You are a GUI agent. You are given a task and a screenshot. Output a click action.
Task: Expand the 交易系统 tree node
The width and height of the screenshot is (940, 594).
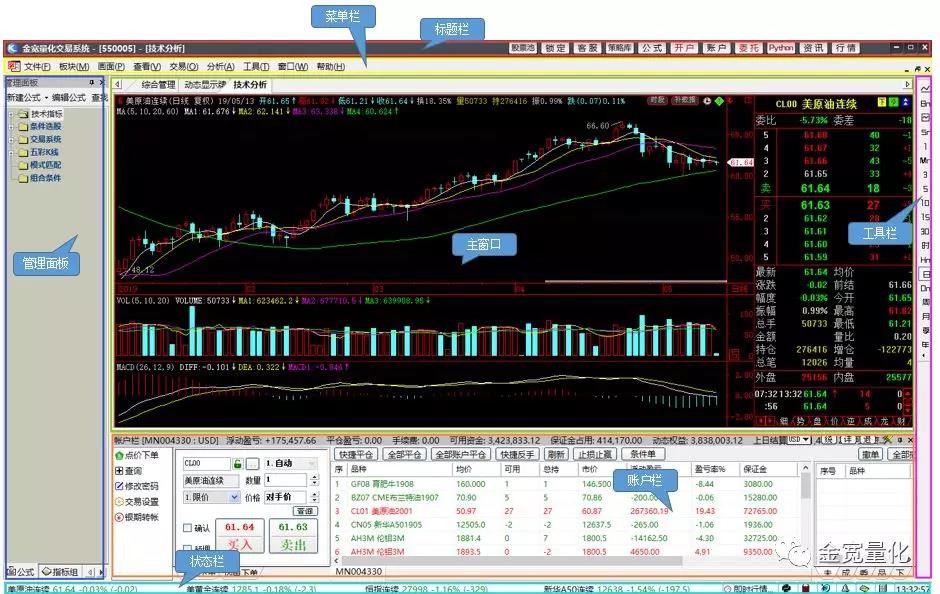pyautogui.click(x=11, y=140)
